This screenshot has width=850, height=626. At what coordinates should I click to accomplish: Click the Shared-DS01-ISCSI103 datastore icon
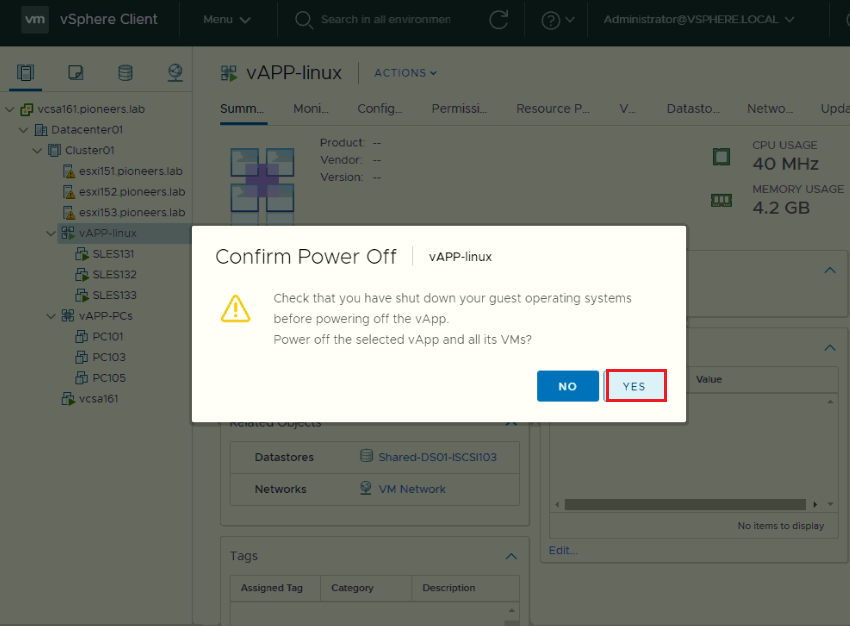click(x=366, y=456)
